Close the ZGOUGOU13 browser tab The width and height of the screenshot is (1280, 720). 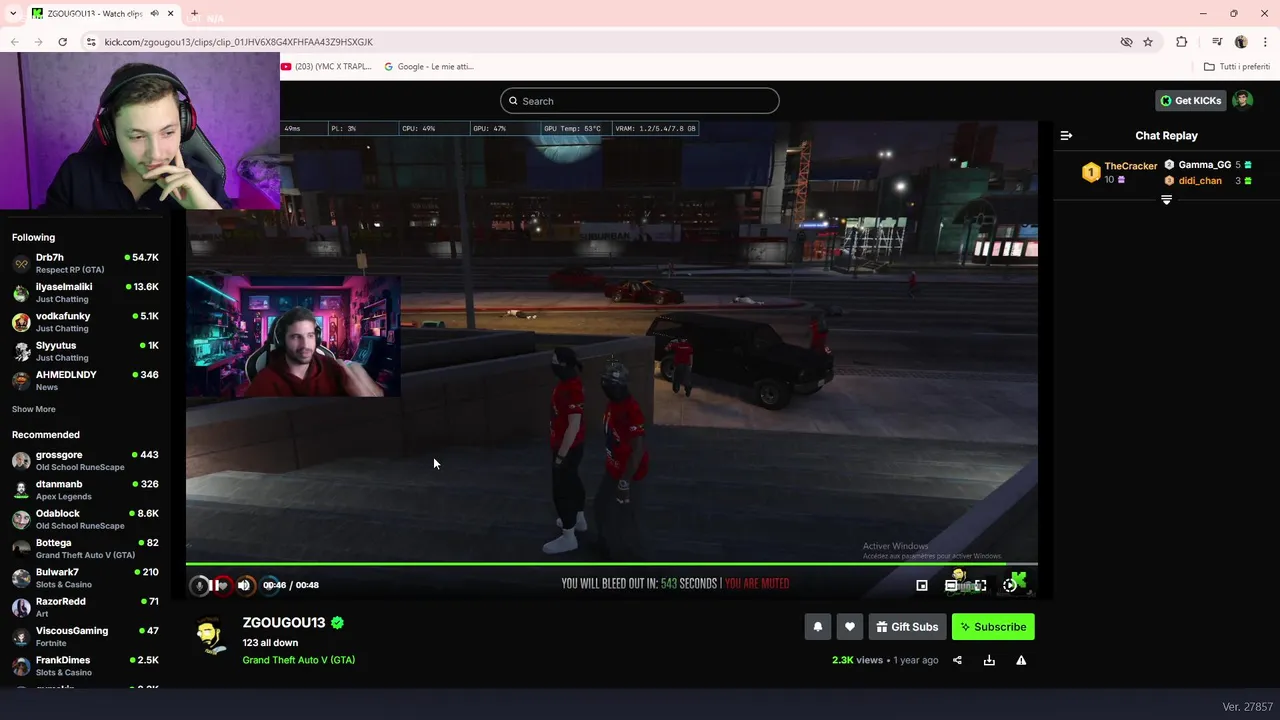tap(170, 13)
